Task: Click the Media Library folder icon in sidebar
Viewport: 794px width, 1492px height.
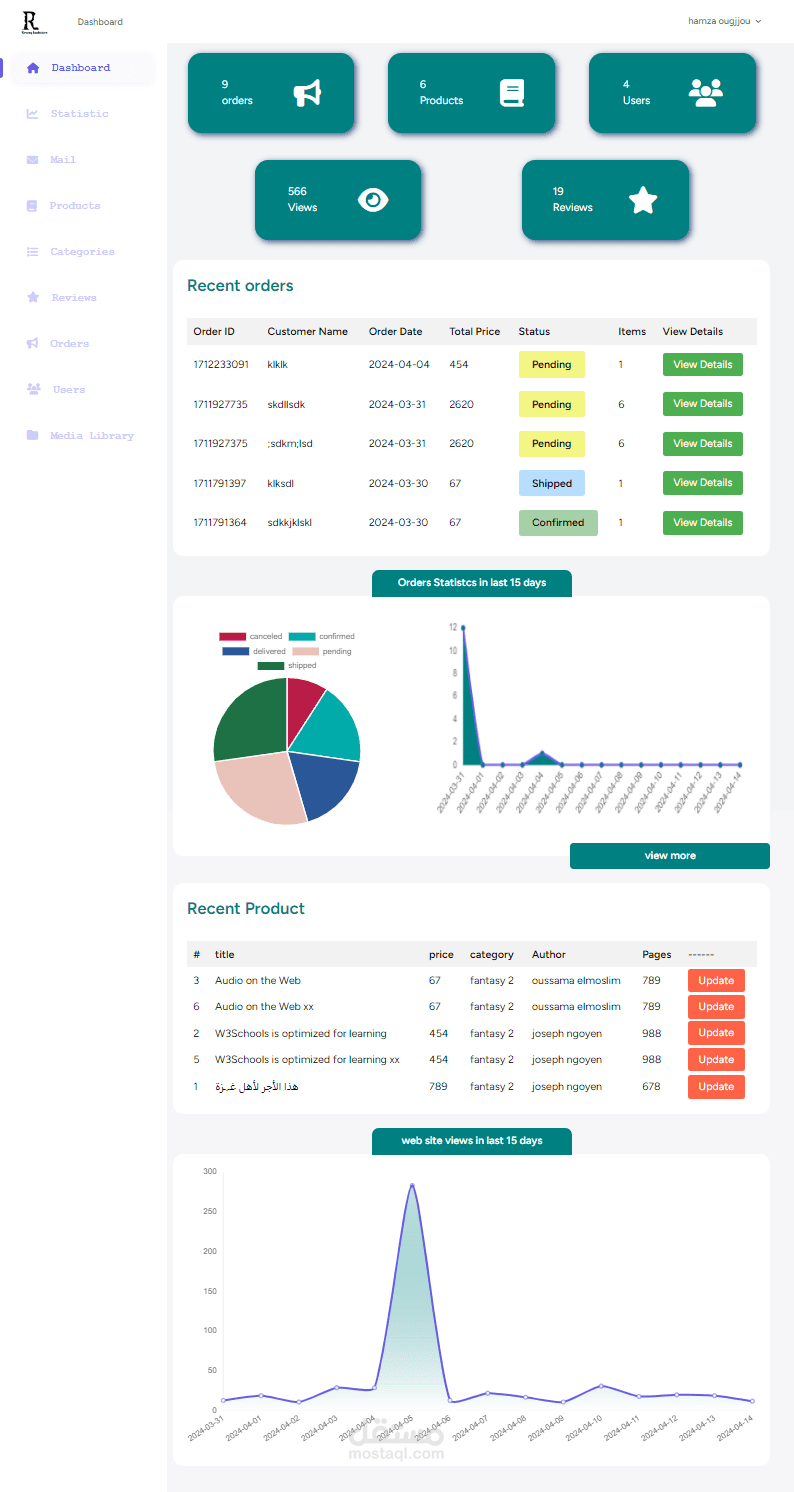Action: [33, 436]
